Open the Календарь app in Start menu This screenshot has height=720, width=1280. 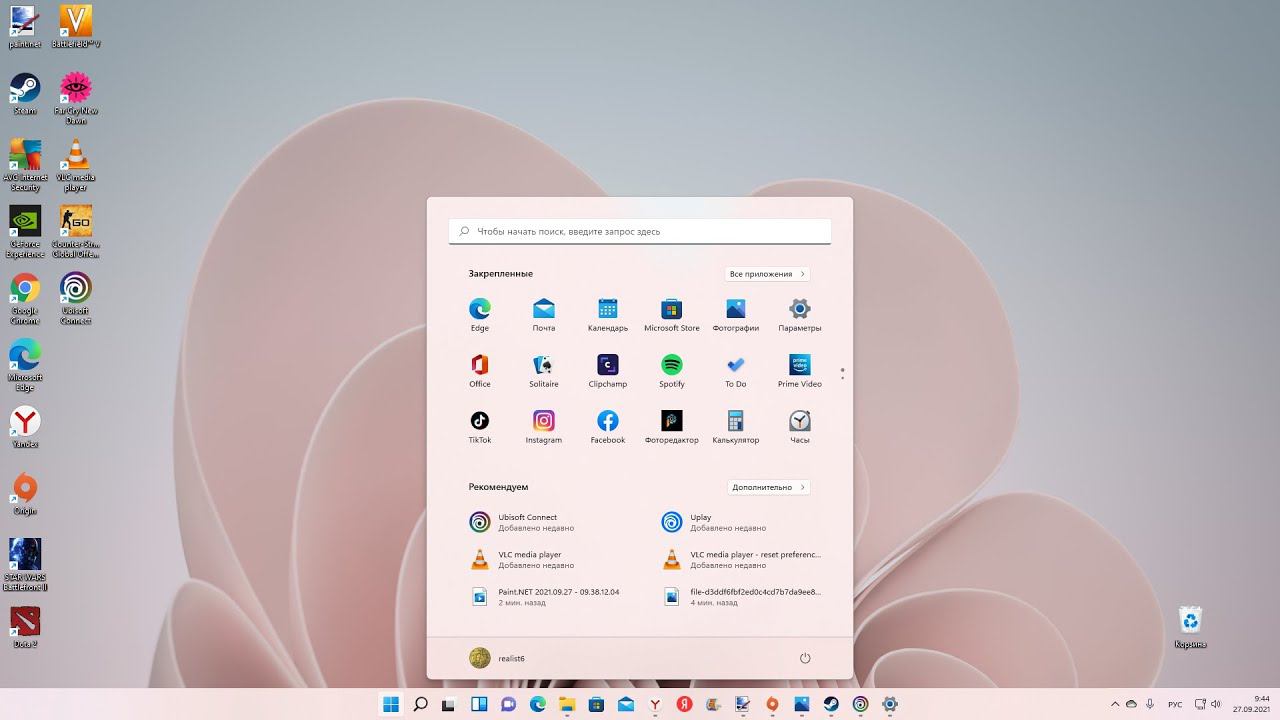click(x=608, y=314)
